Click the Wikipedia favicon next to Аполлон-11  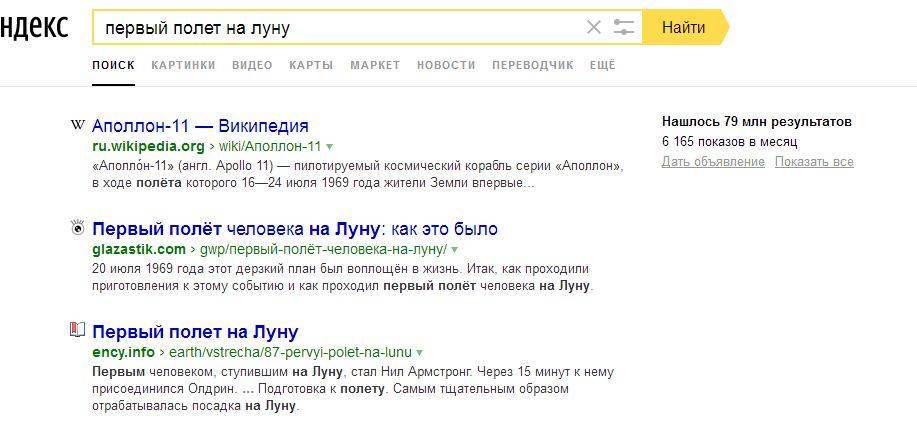tap(77, 126)
